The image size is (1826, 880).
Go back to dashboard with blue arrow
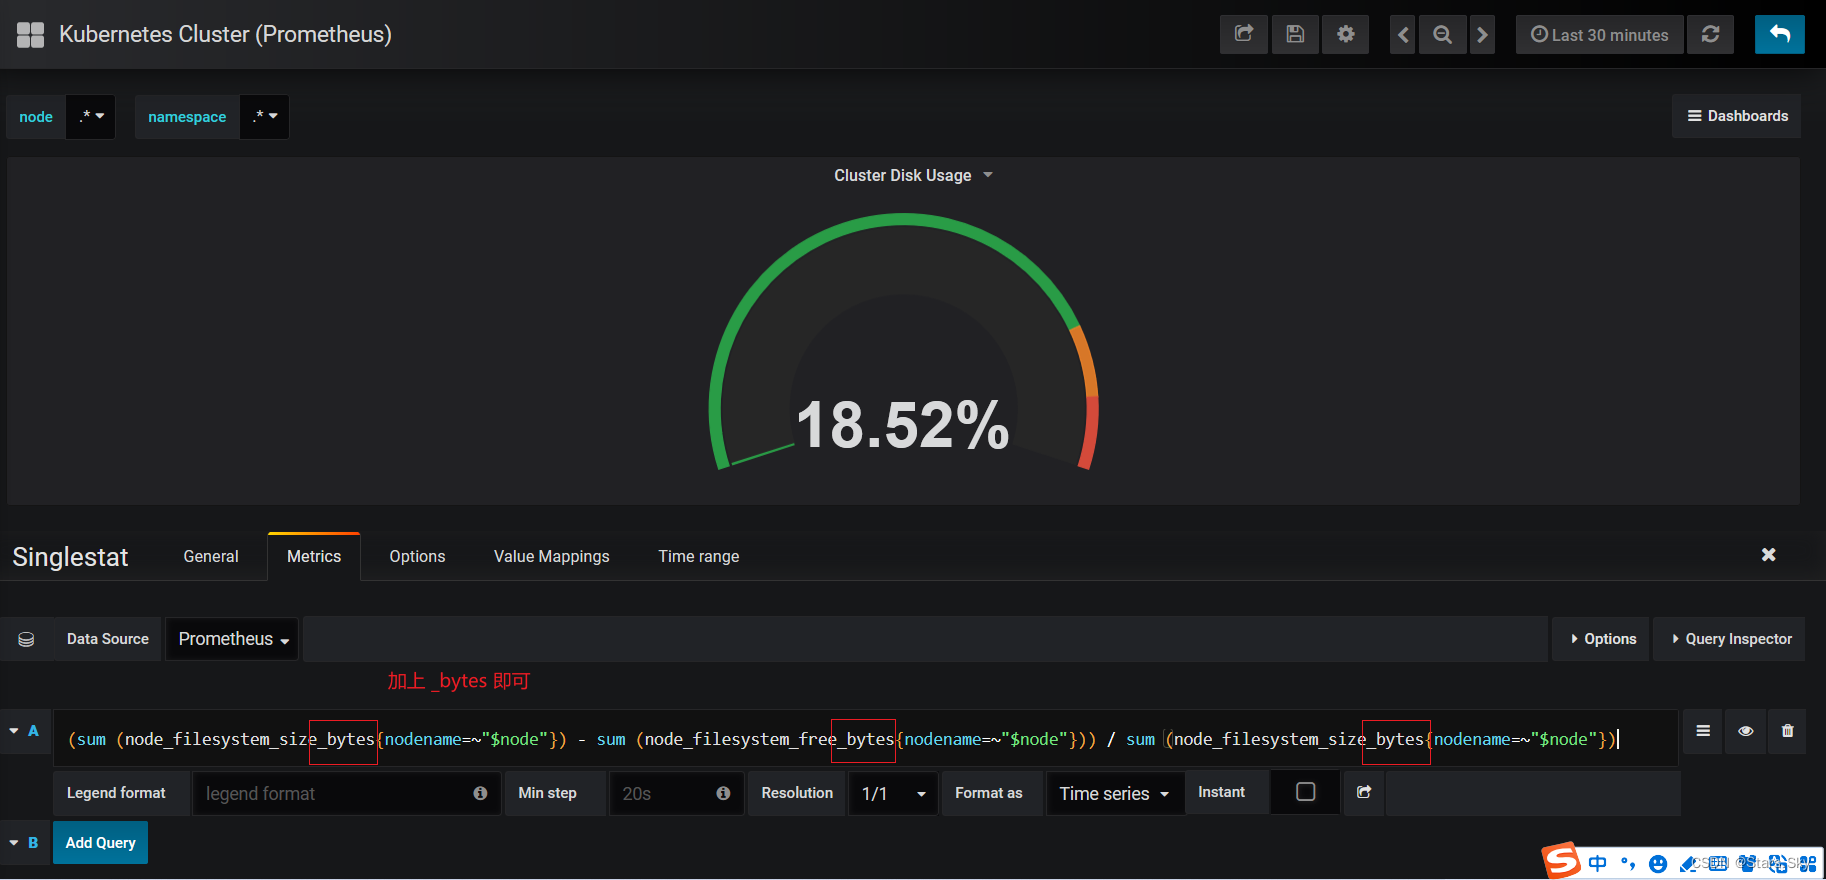click(1780, 34)
